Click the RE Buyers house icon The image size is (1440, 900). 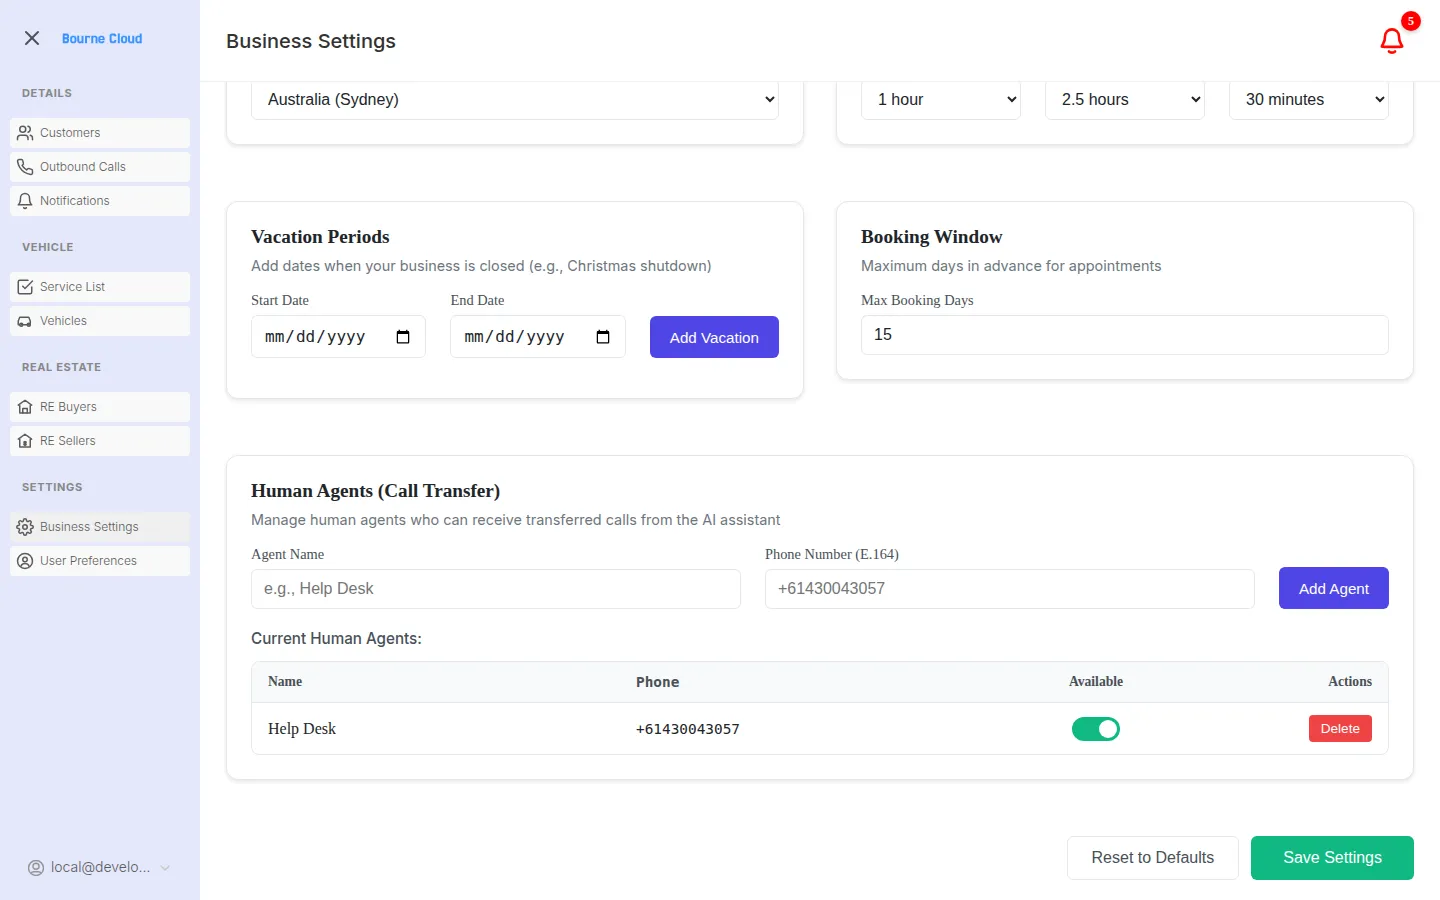(25, 407)
